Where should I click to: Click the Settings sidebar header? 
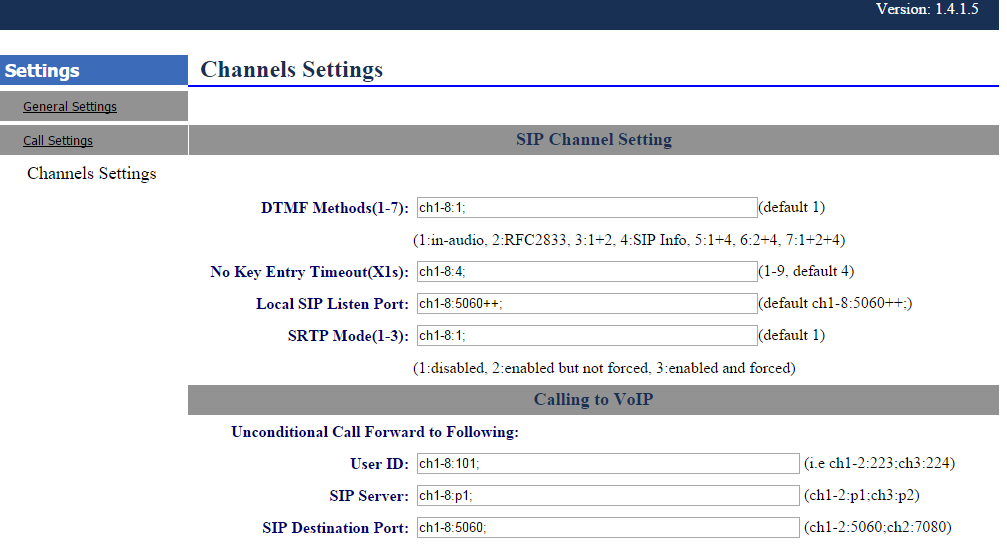point(42,71)
